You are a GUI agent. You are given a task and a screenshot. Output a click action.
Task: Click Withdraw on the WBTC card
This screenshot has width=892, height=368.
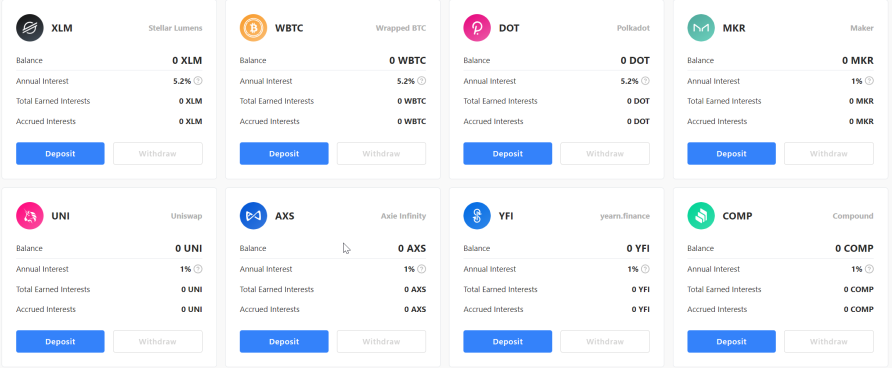coord(381,154)
